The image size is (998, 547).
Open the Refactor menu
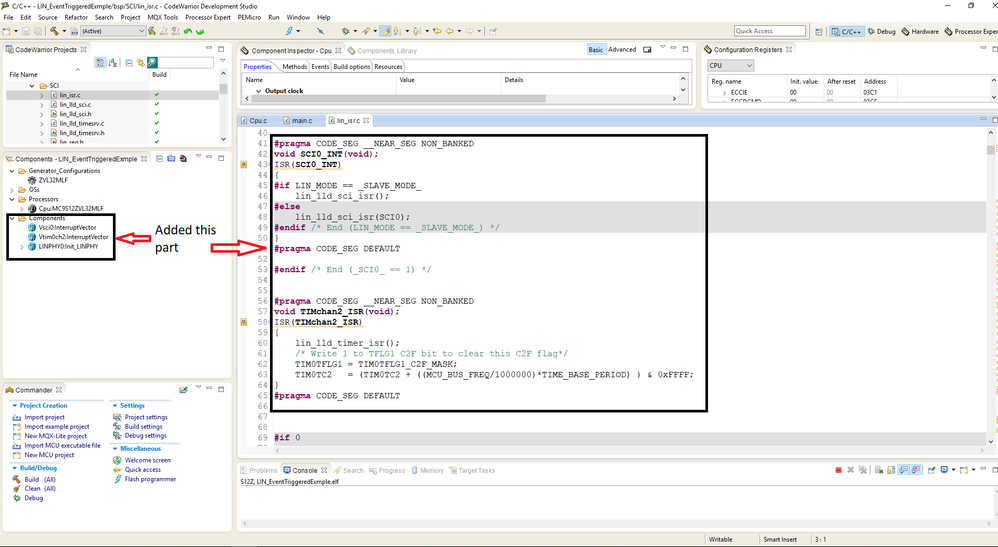pyautogui.click(x=76, y=17)
